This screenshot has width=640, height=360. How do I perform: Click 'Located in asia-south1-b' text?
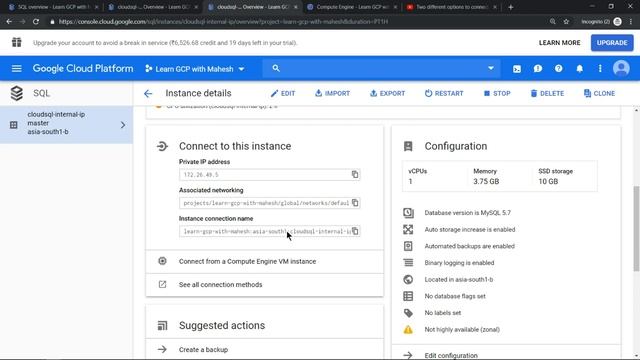click(x=459, y=280)
